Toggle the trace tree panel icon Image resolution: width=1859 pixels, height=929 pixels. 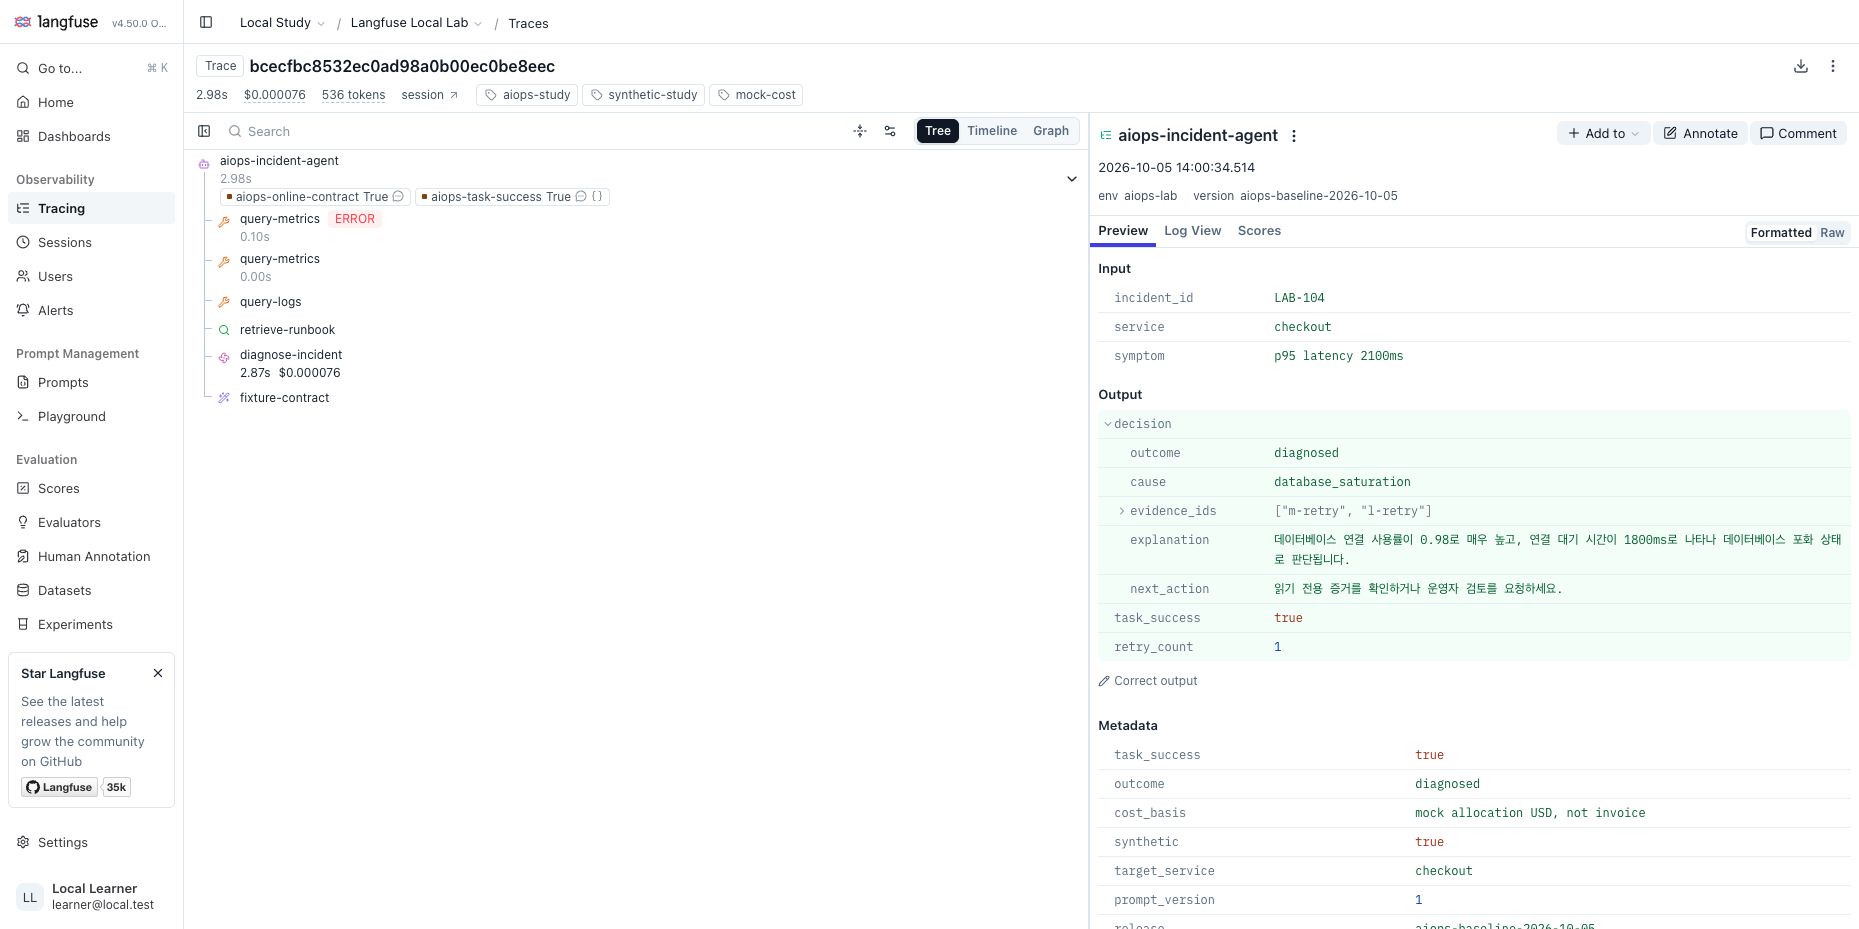point(204,131)
